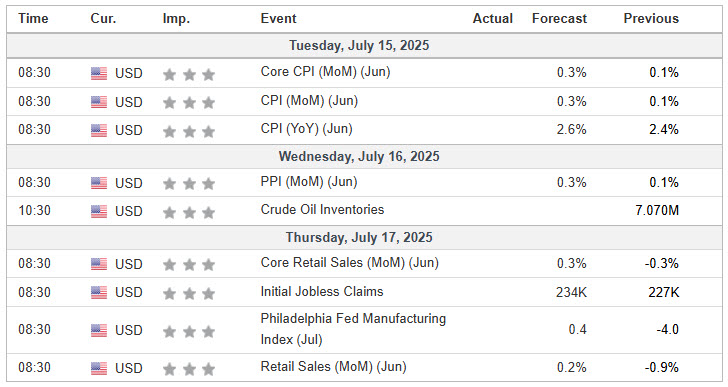Open the Core CPI (MoM) (Jun) event
The width and height of the screenshot is (728, 387).
coord(325,72)
